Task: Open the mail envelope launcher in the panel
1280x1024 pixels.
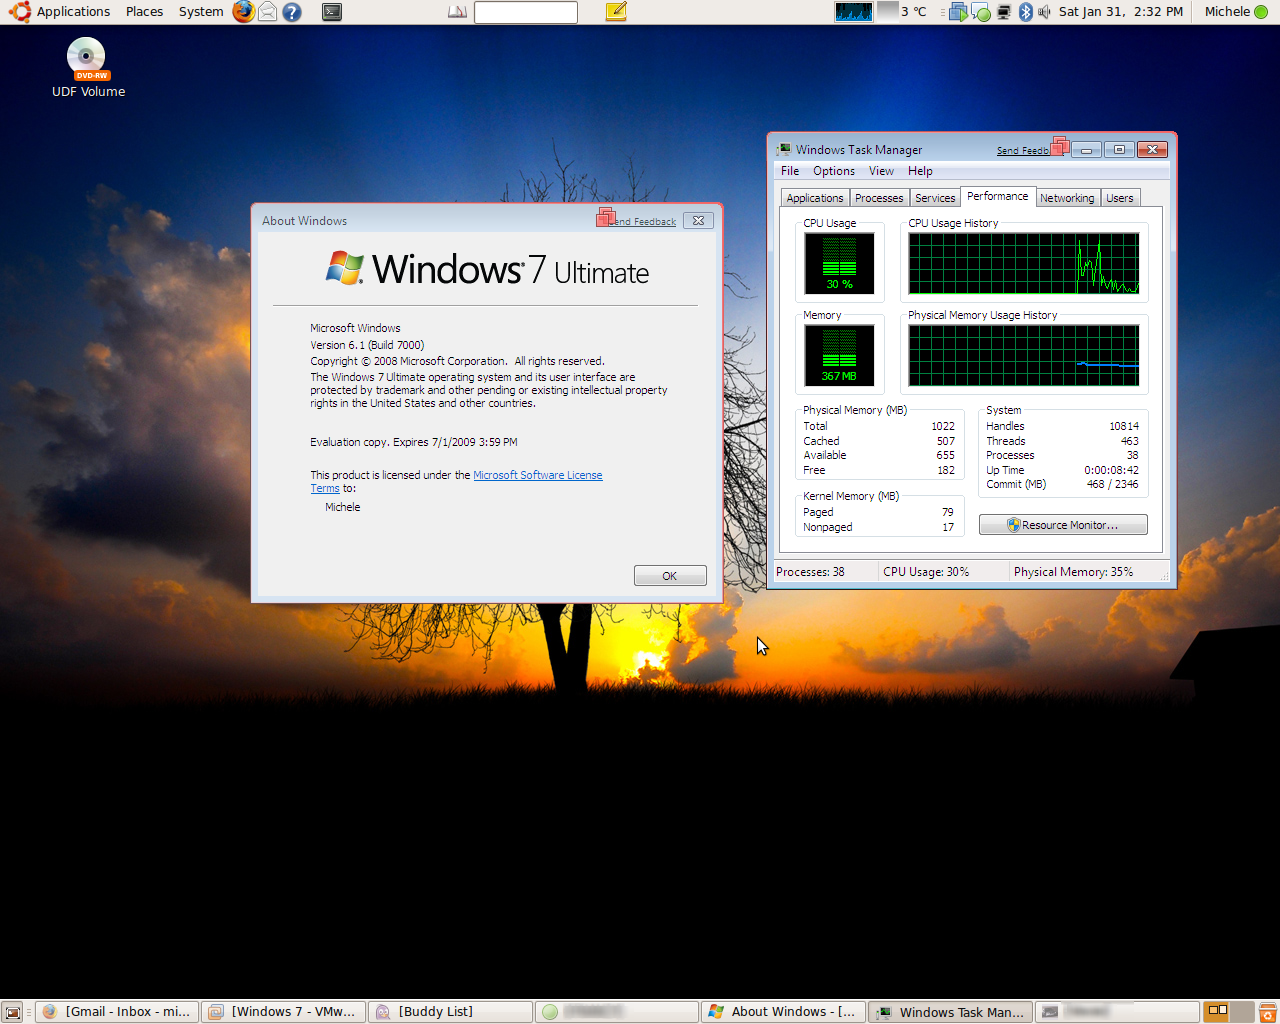Action: coord(268,12)
